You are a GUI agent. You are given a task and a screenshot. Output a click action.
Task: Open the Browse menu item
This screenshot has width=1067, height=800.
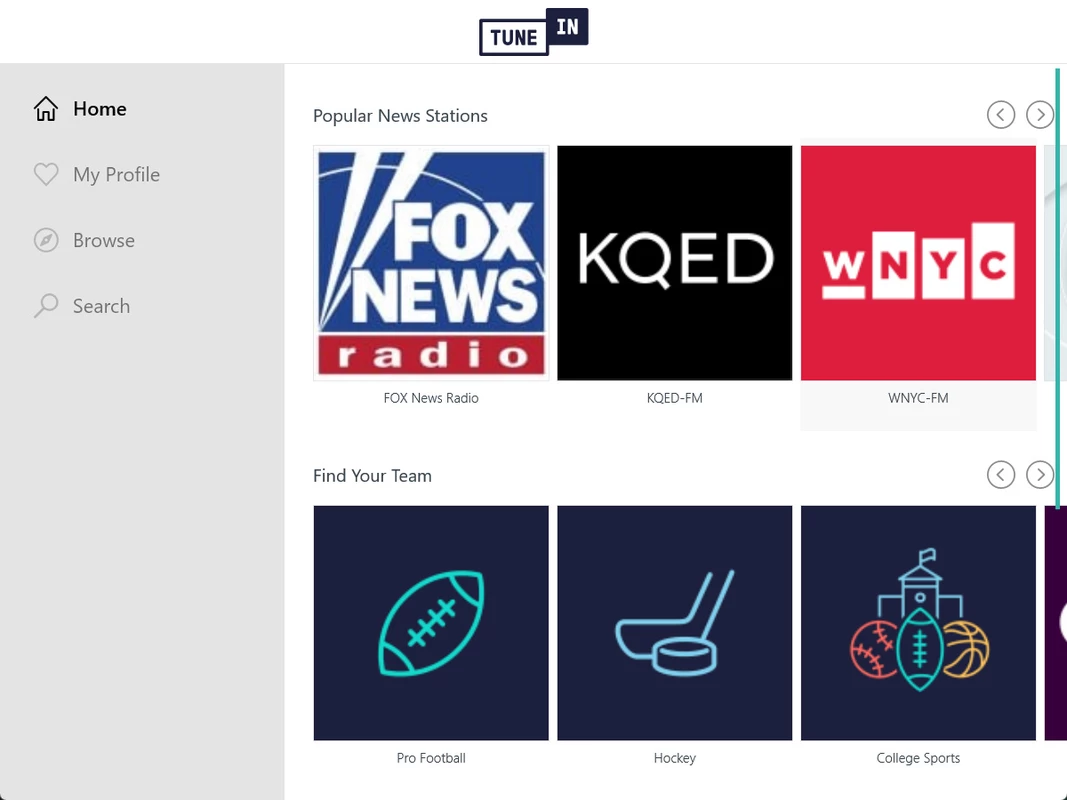pyautogui.click(x=104, y=240)
